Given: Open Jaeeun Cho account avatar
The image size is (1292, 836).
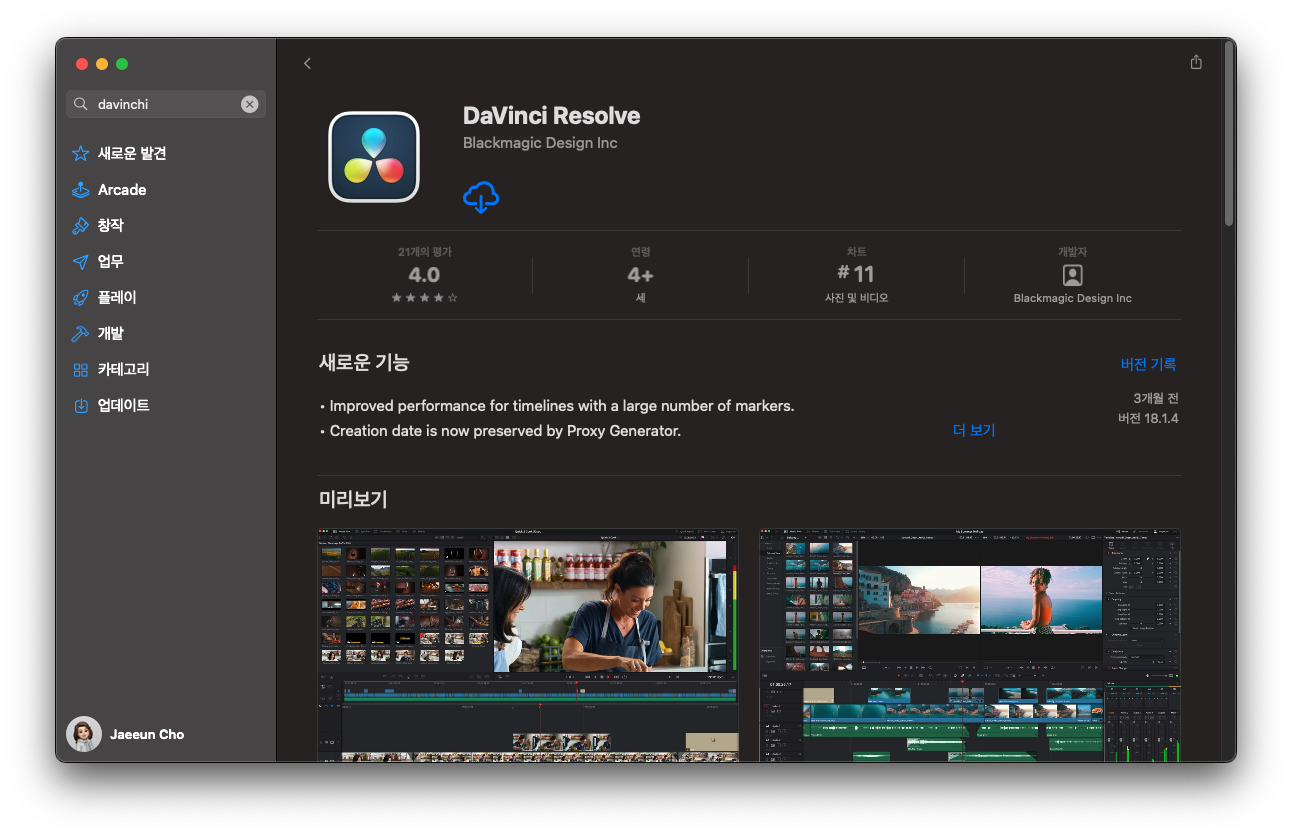Looking at the screenshot, I should pos(84,734).
